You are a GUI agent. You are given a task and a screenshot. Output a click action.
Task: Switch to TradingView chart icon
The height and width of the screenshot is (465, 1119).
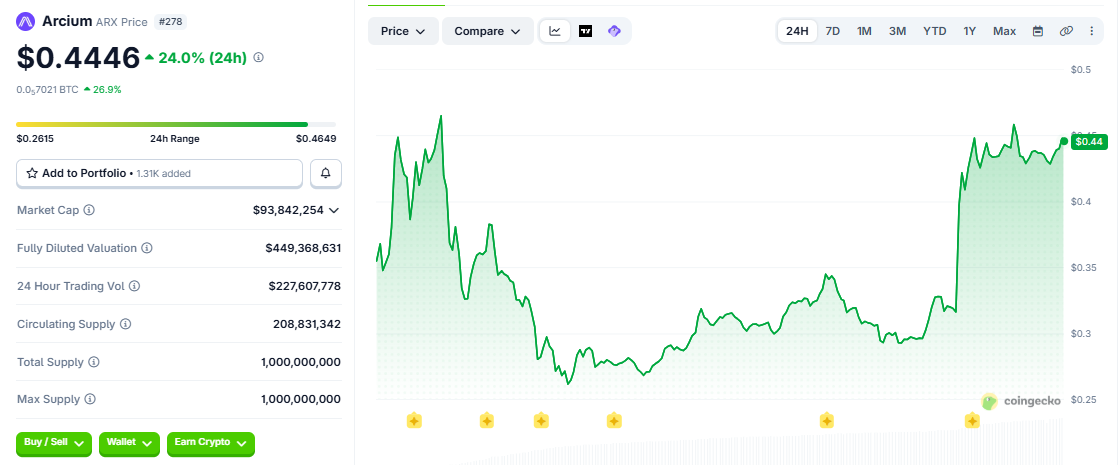585,31
